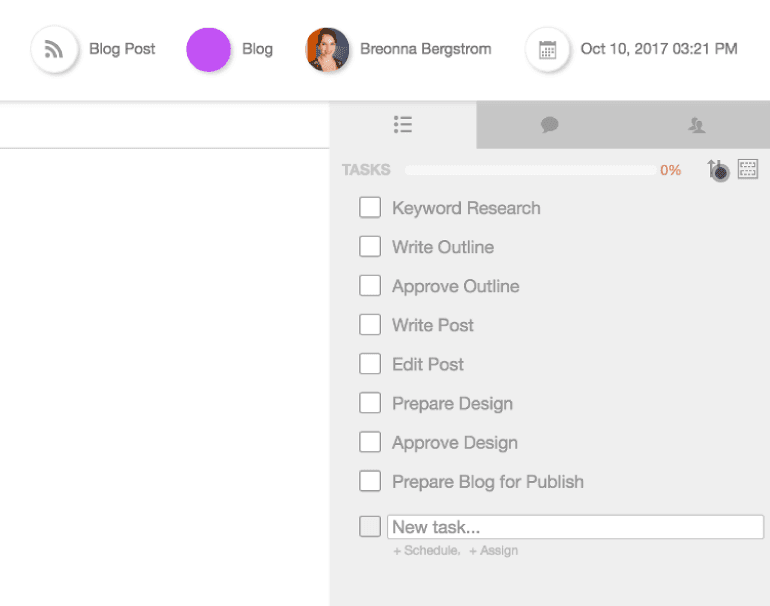
Task: Open the calendar date picker icon
Action: [547, 49]
